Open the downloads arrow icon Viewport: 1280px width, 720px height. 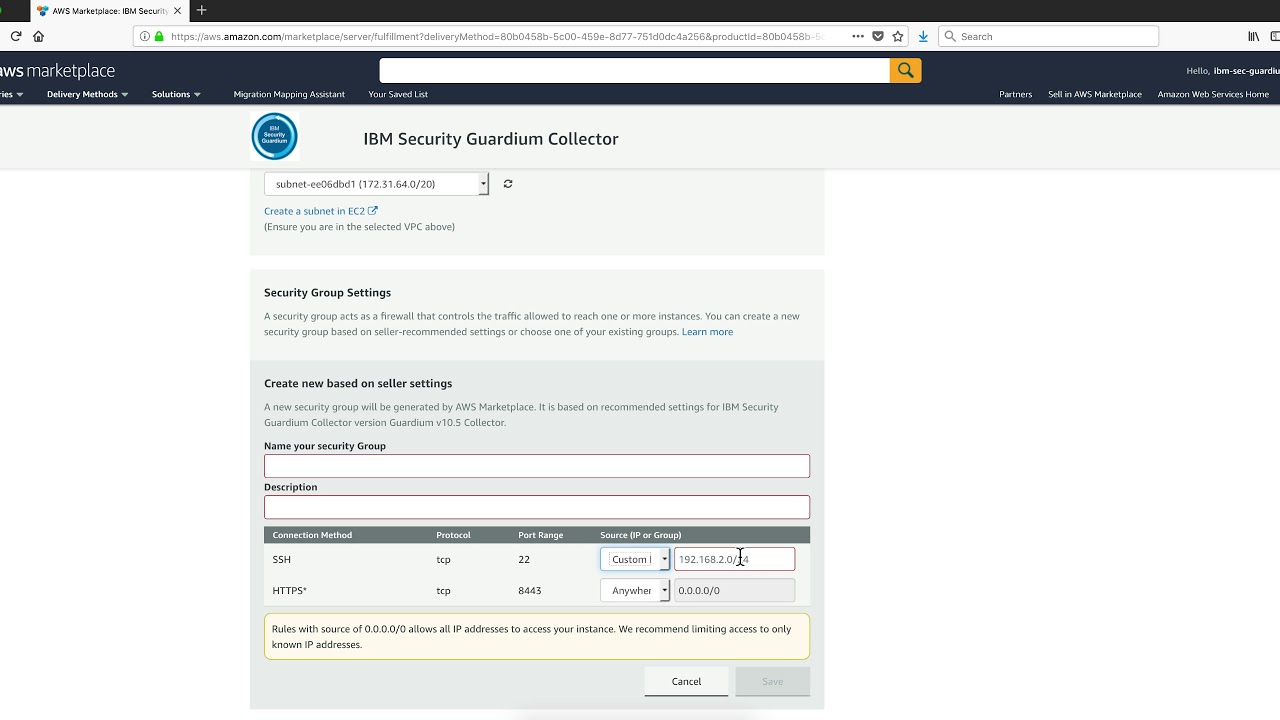tap(923, 36)
